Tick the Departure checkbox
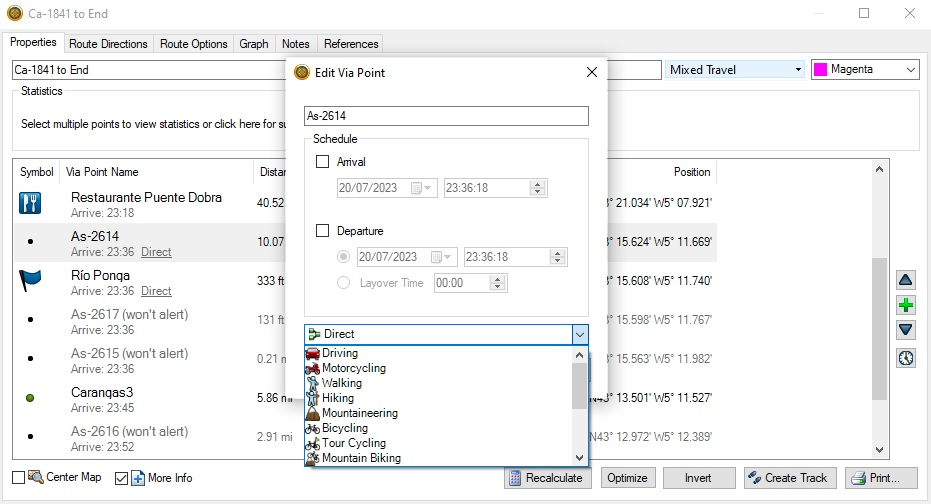 point(323,231)
